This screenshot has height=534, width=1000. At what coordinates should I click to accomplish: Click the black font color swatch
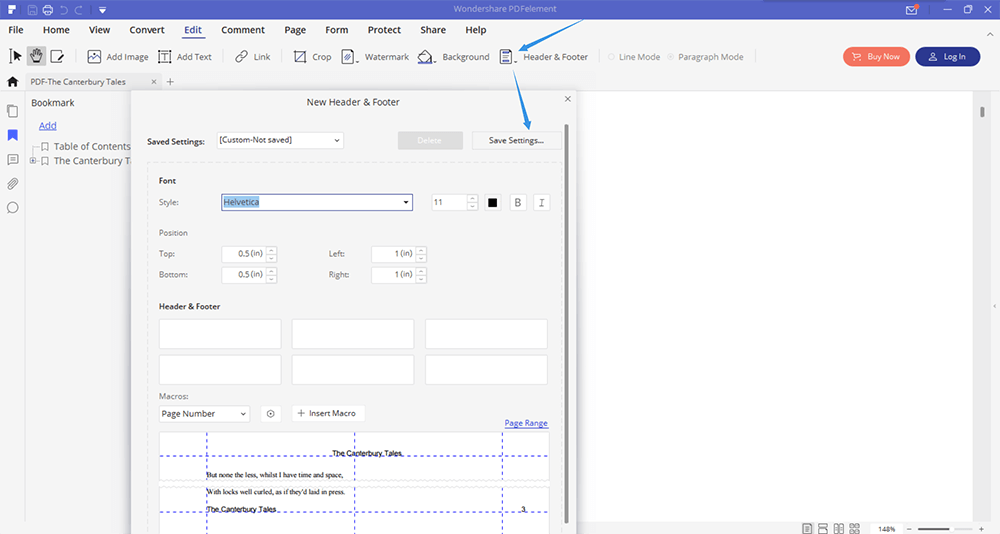point(493,203)
